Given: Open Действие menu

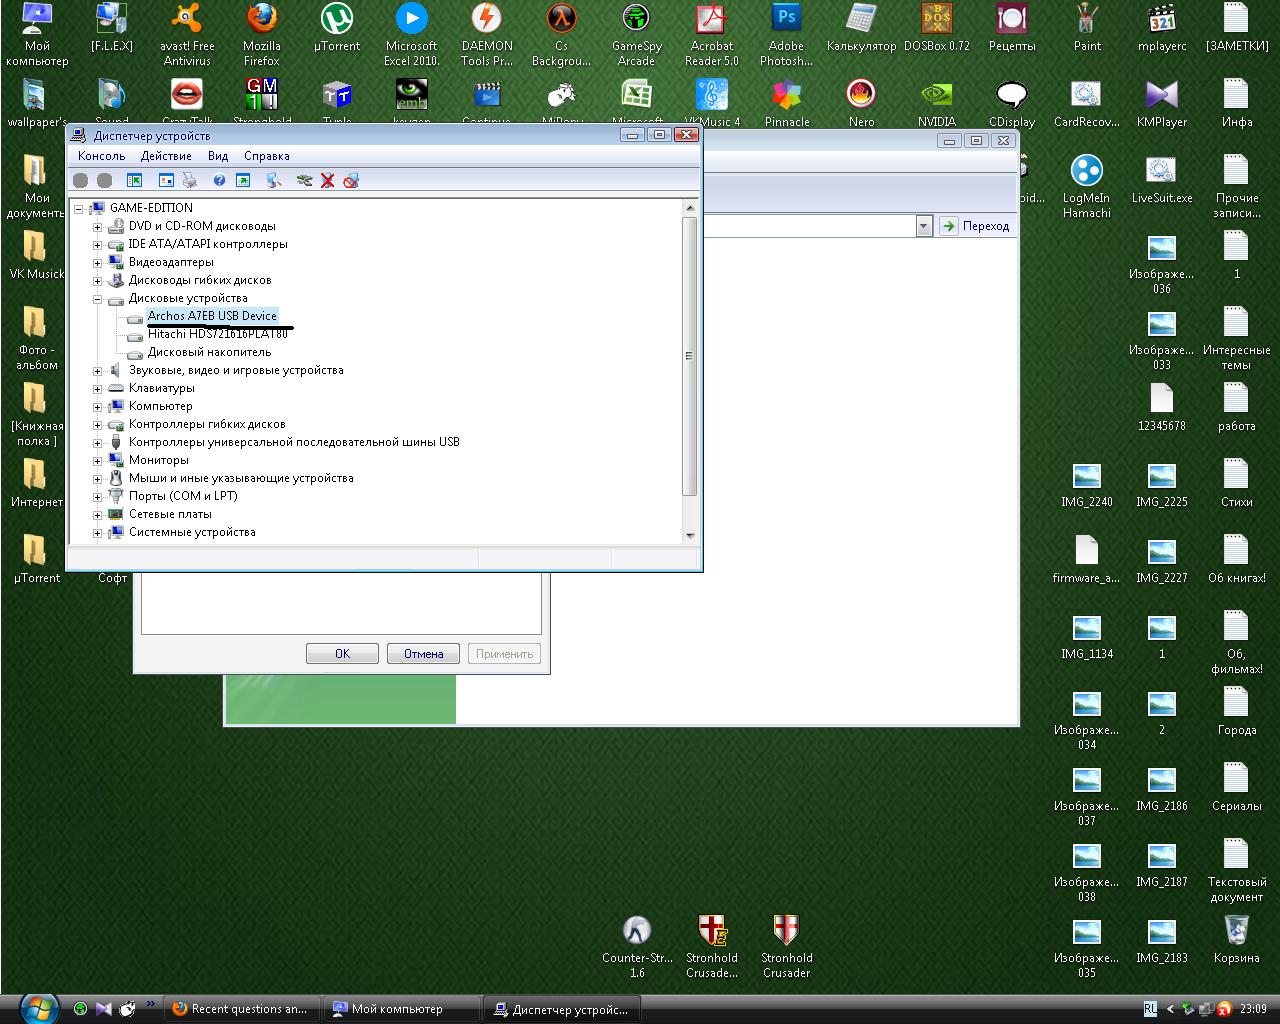Looking at the screenshot, I should pos(166,156).
